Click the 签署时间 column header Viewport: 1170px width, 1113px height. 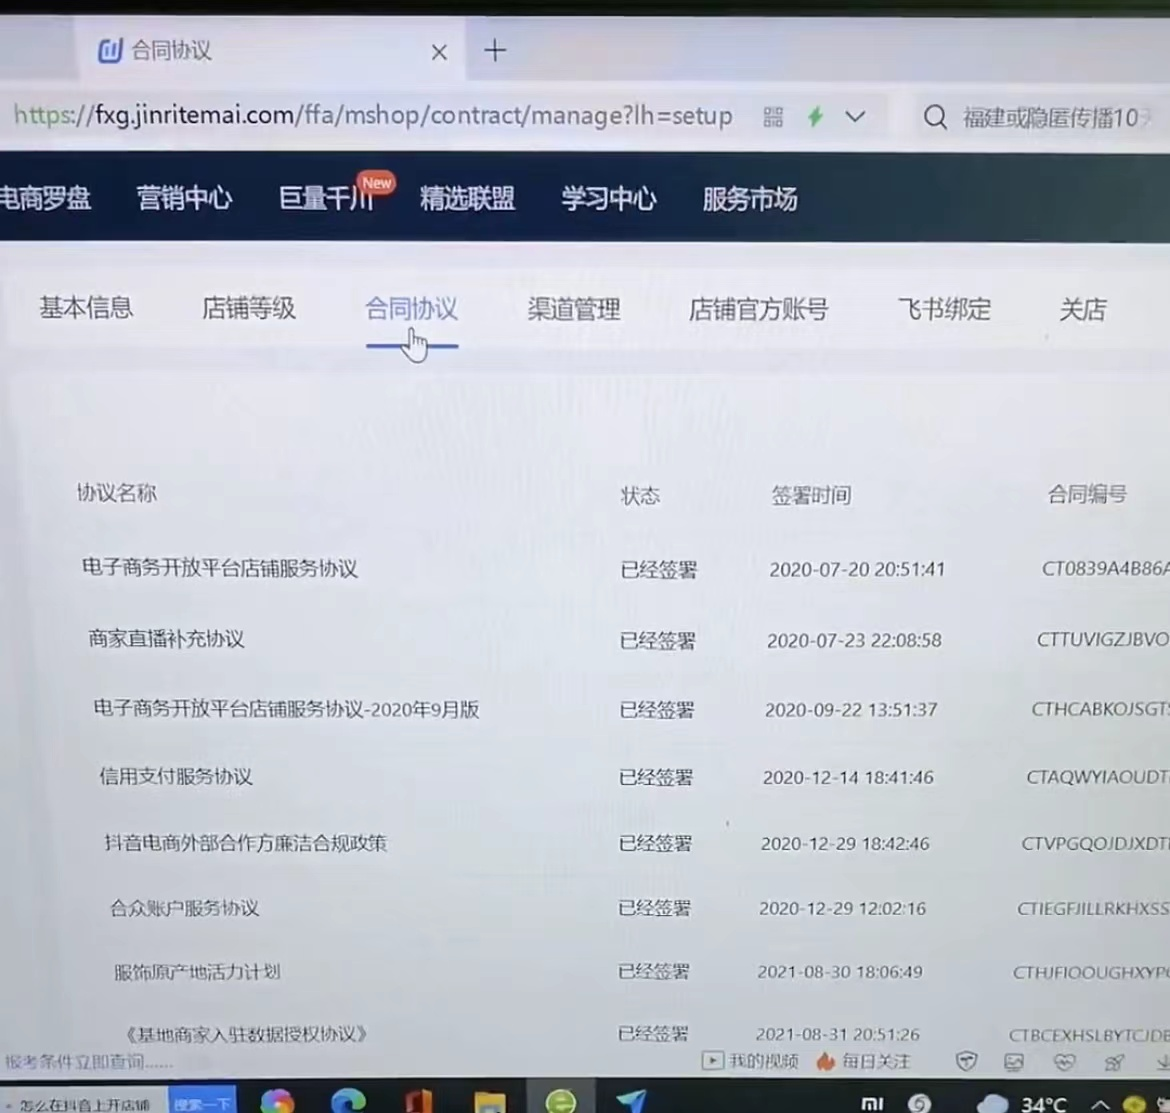pyautogui.click(x=811, y=495)
